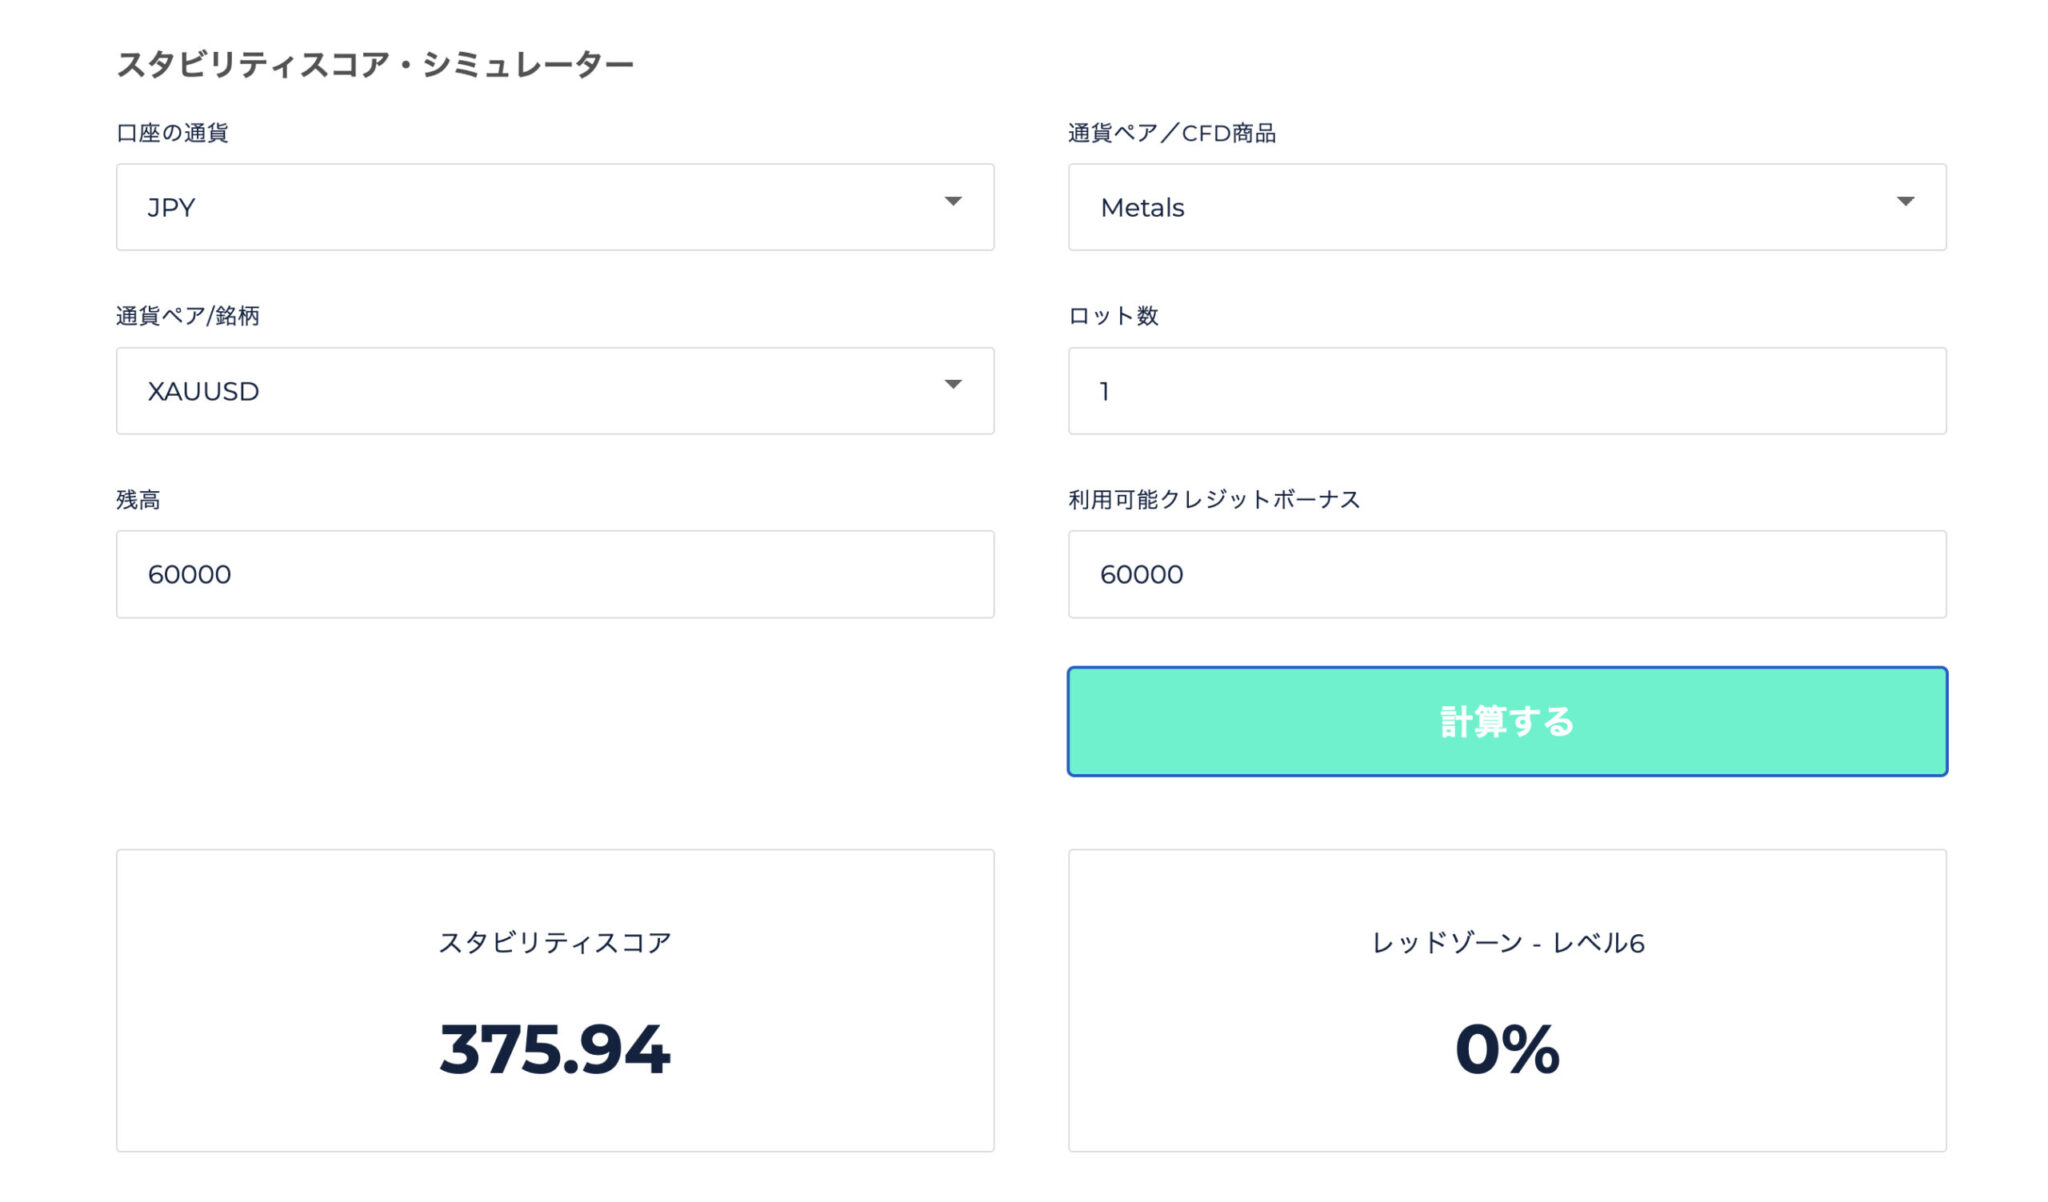This screenshot has height=1202, width=2048.
Task: Click the ロット数 lot size field
Action: pyautogui.click(x=1507, y=391)
